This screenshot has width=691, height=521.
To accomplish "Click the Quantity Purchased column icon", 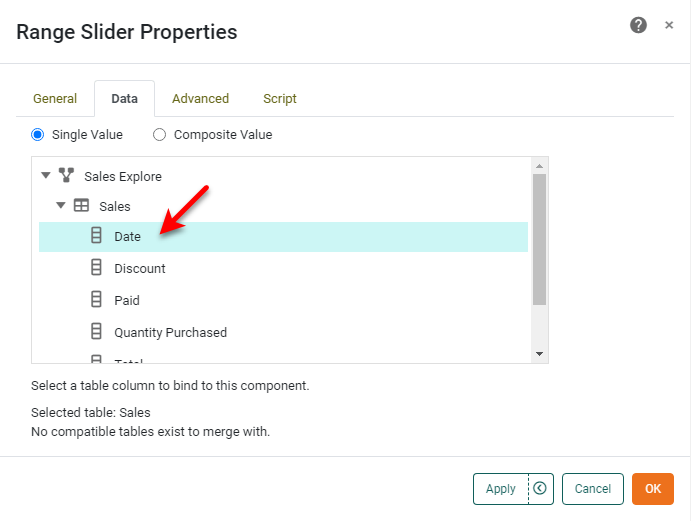I will coord(97,332).
